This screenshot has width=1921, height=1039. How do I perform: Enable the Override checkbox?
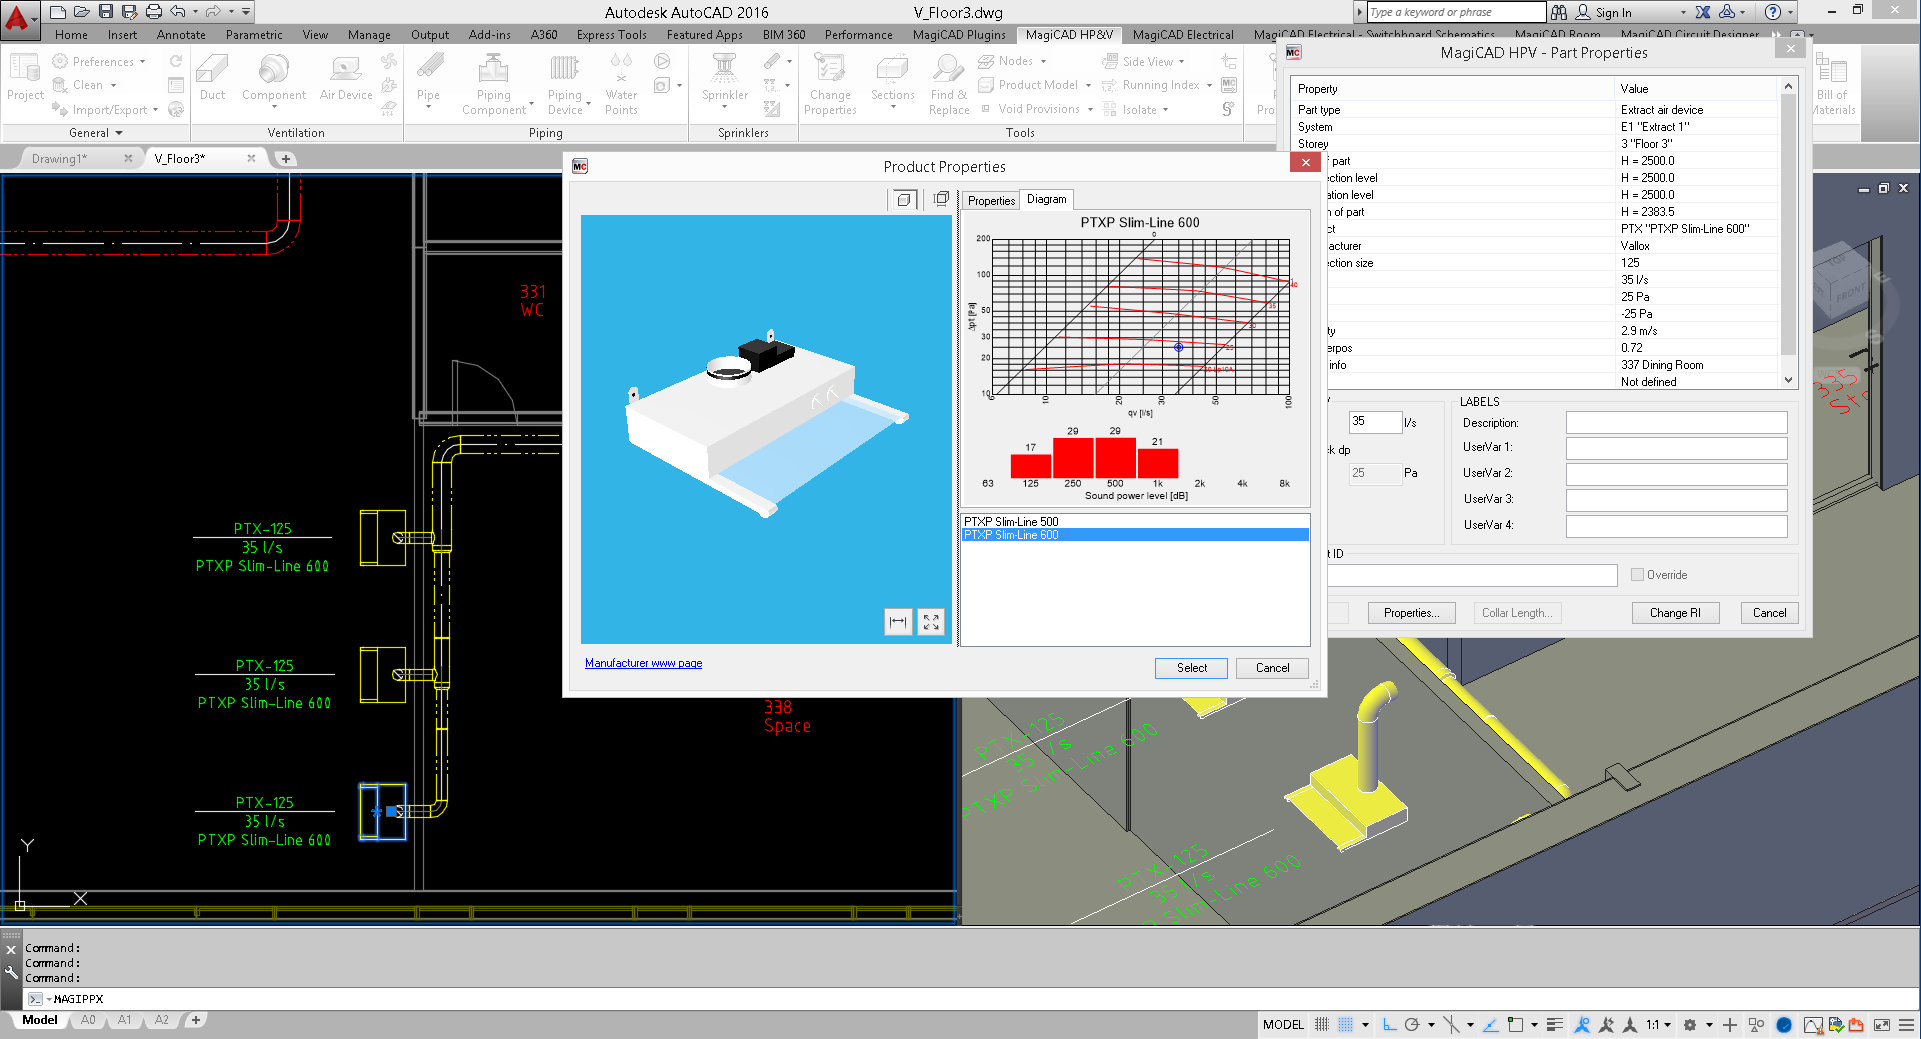[x=1637, y=575]
